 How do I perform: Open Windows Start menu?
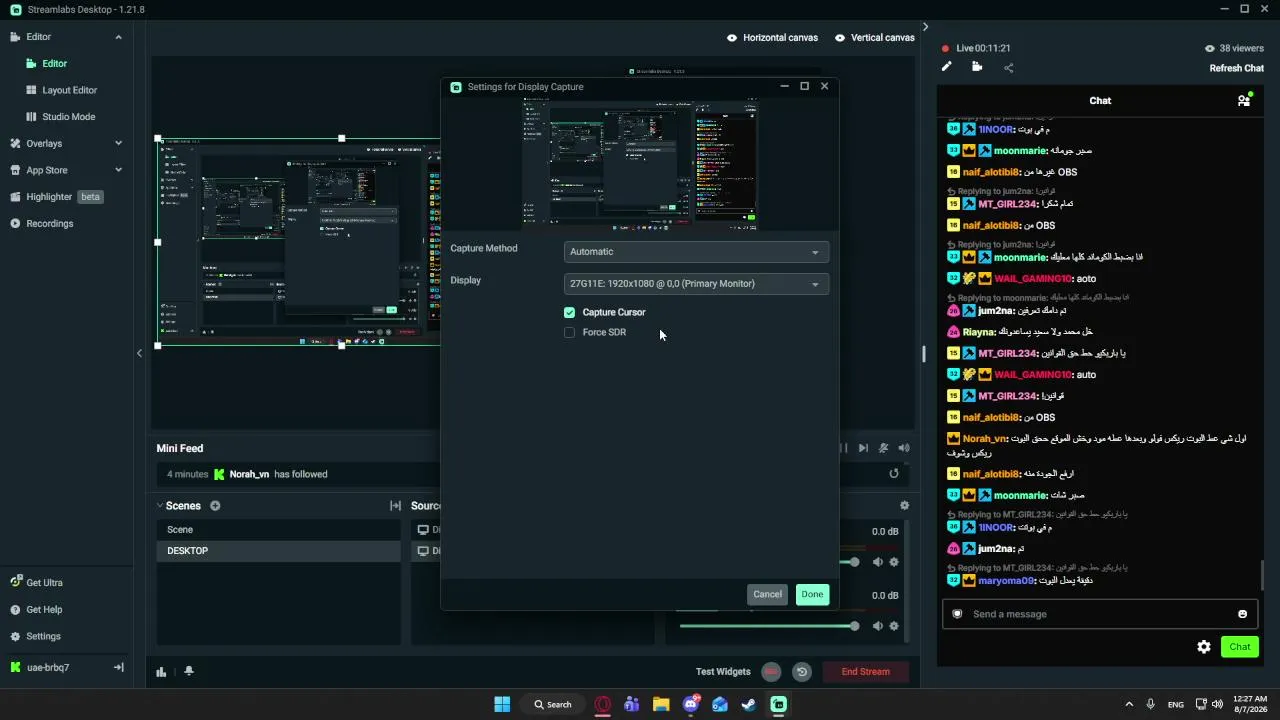(502, 704)
